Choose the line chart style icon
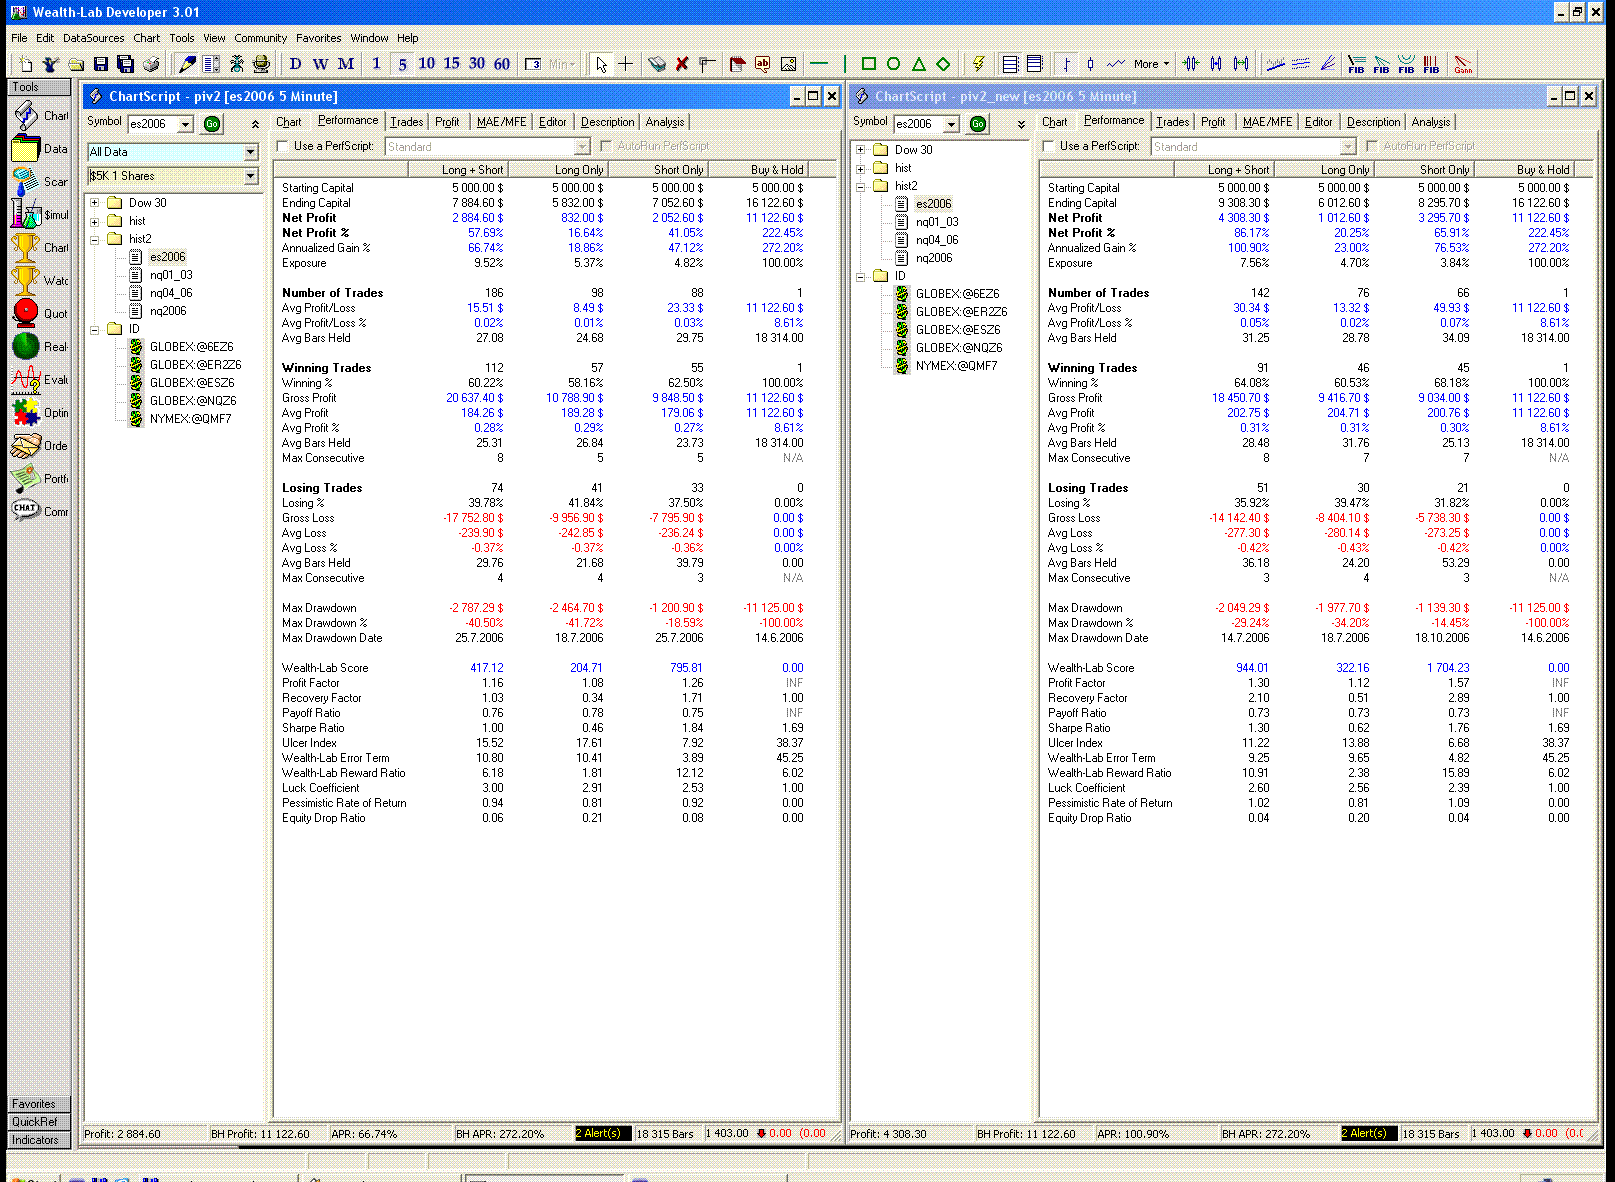Viewport: 1615px width, 1182px height. pyautogui.click(x=1115, y=64)
